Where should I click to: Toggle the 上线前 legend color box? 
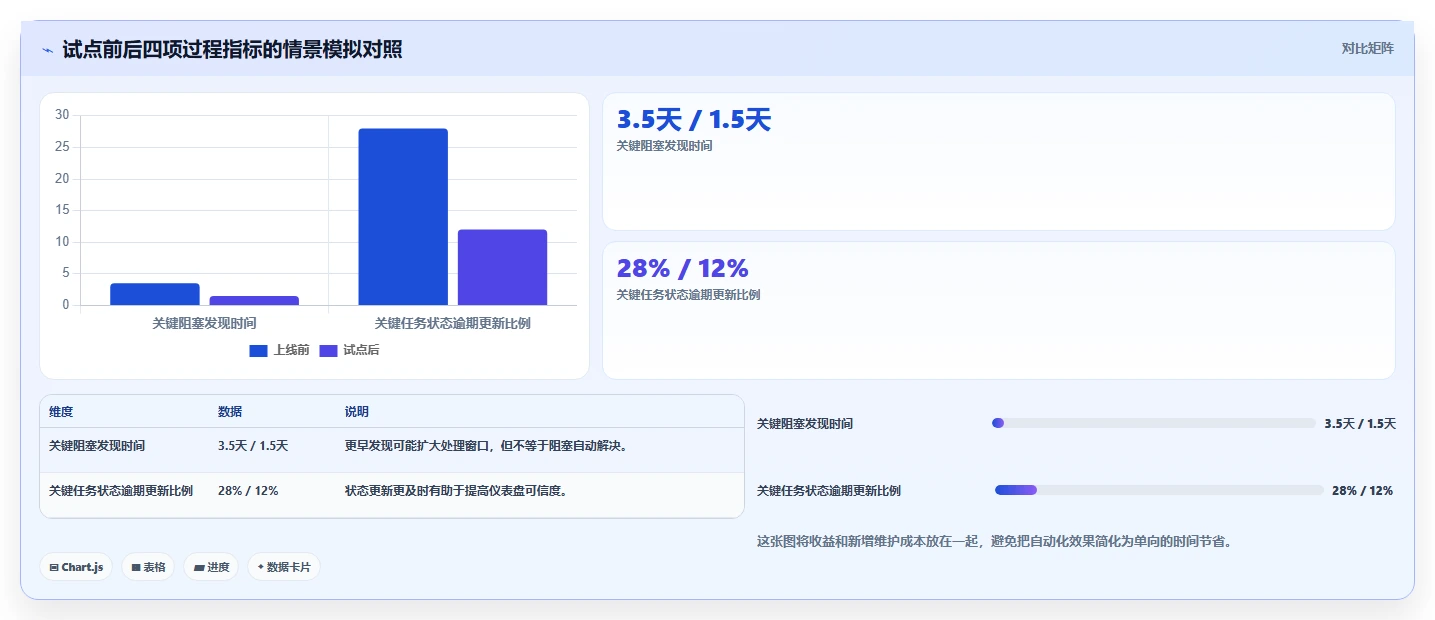[x=259, y=350]
